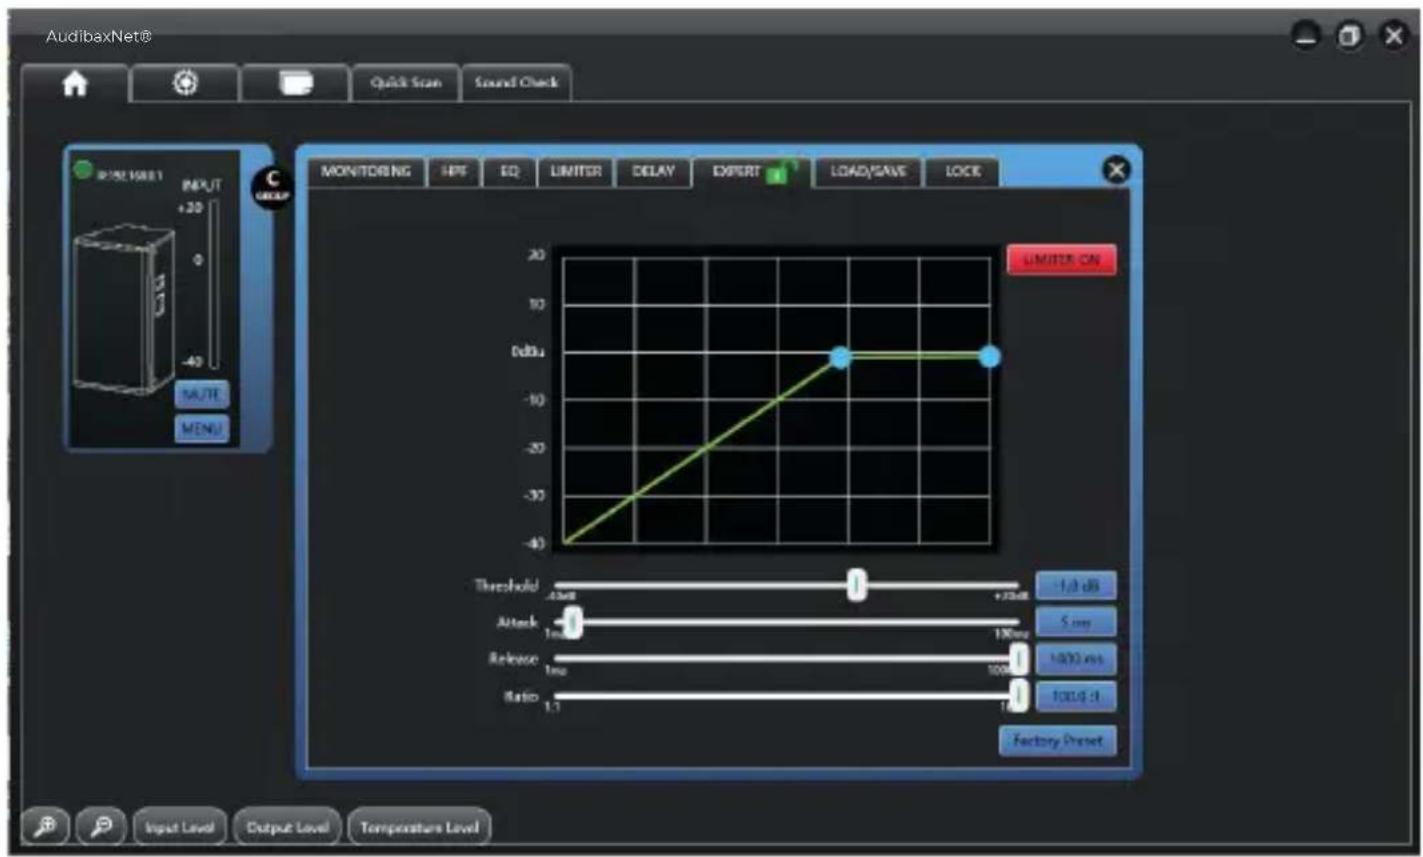Open the LOAD/SAVE tab
This screenshot has height=857, width=1423.
868,172
